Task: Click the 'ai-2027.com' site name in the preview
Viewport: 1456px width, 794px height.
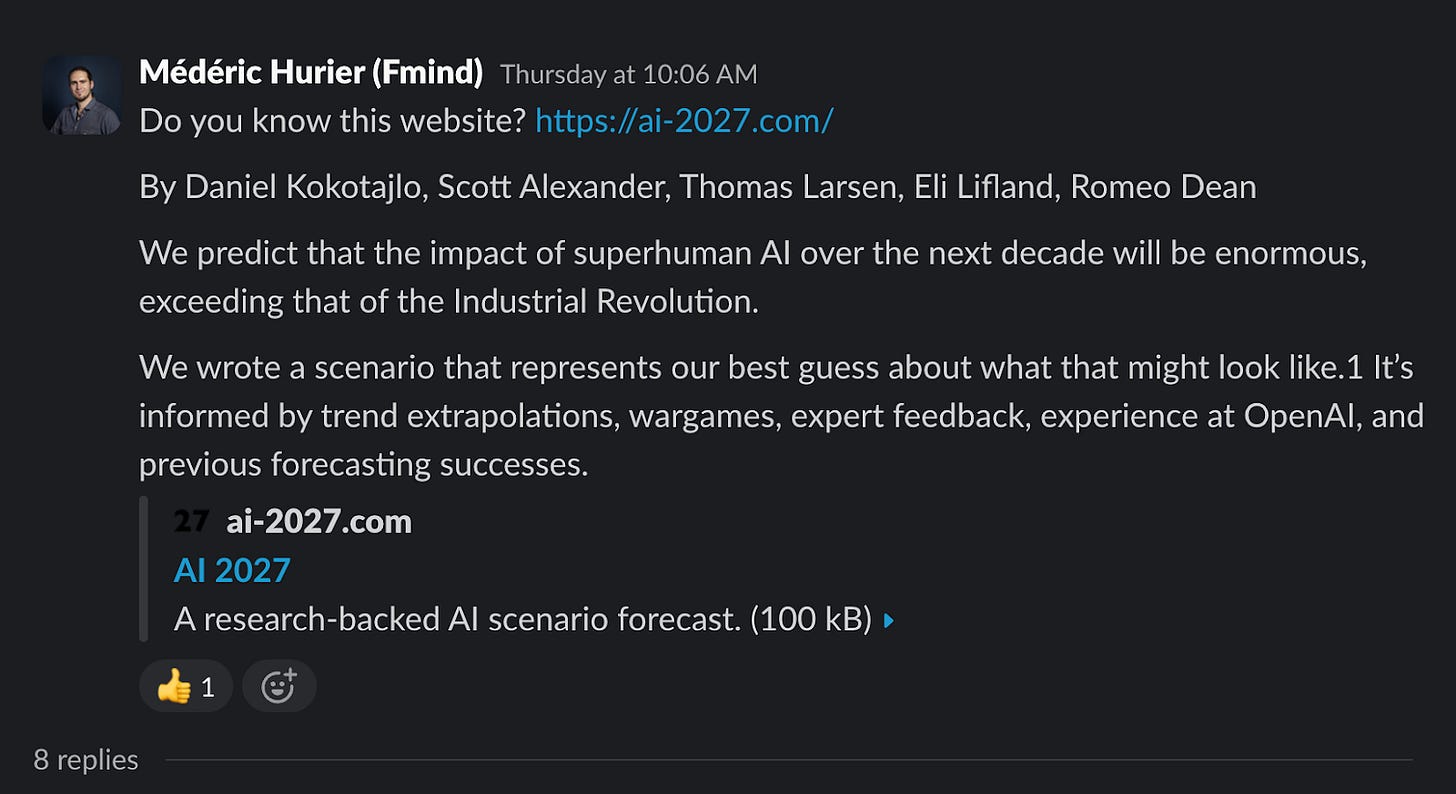Action: [319, 520]
